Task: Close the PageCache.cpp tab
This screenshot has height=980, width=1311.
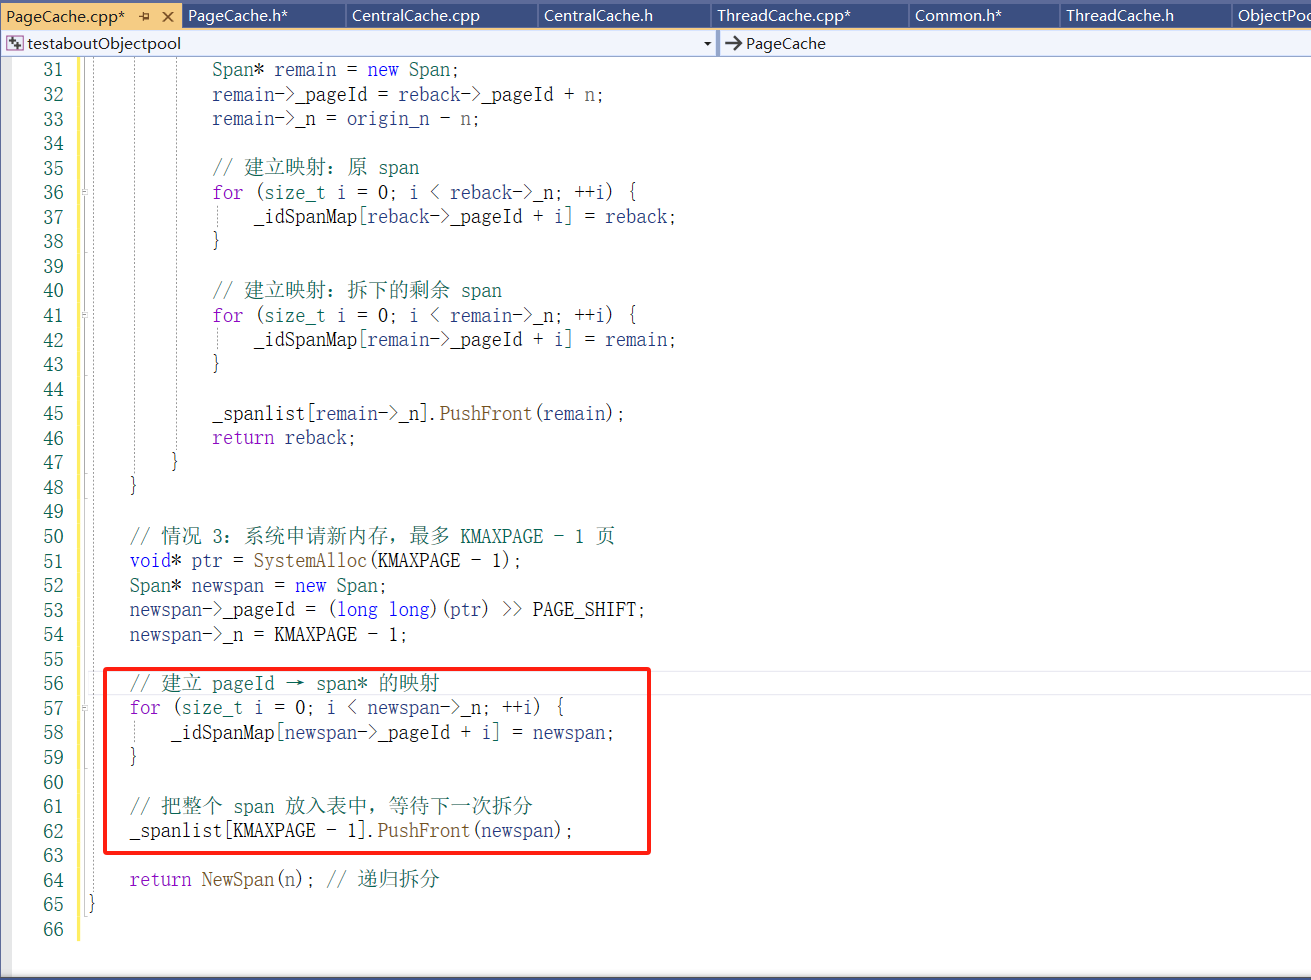Action: point(168,16)
